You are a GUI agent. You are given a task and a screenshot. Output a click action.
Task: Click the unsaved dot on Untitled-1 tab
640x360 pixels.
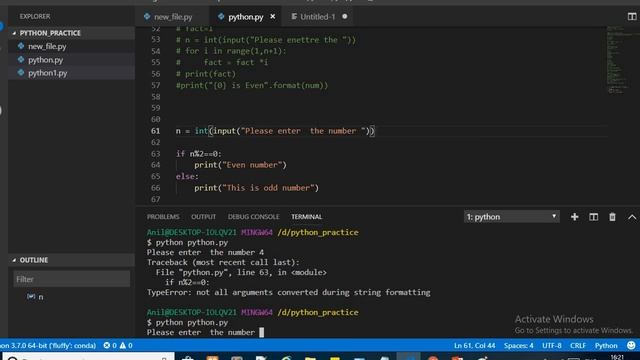coord(344,17)
